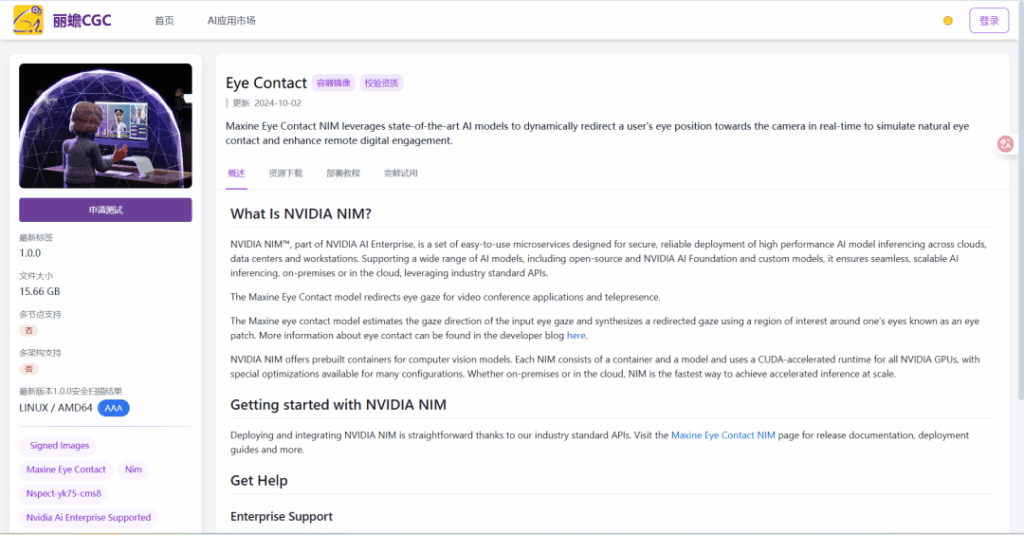Toggle the yellow theme mode icon
This screenshot has width=1024, height=535.
click(948, 21)
